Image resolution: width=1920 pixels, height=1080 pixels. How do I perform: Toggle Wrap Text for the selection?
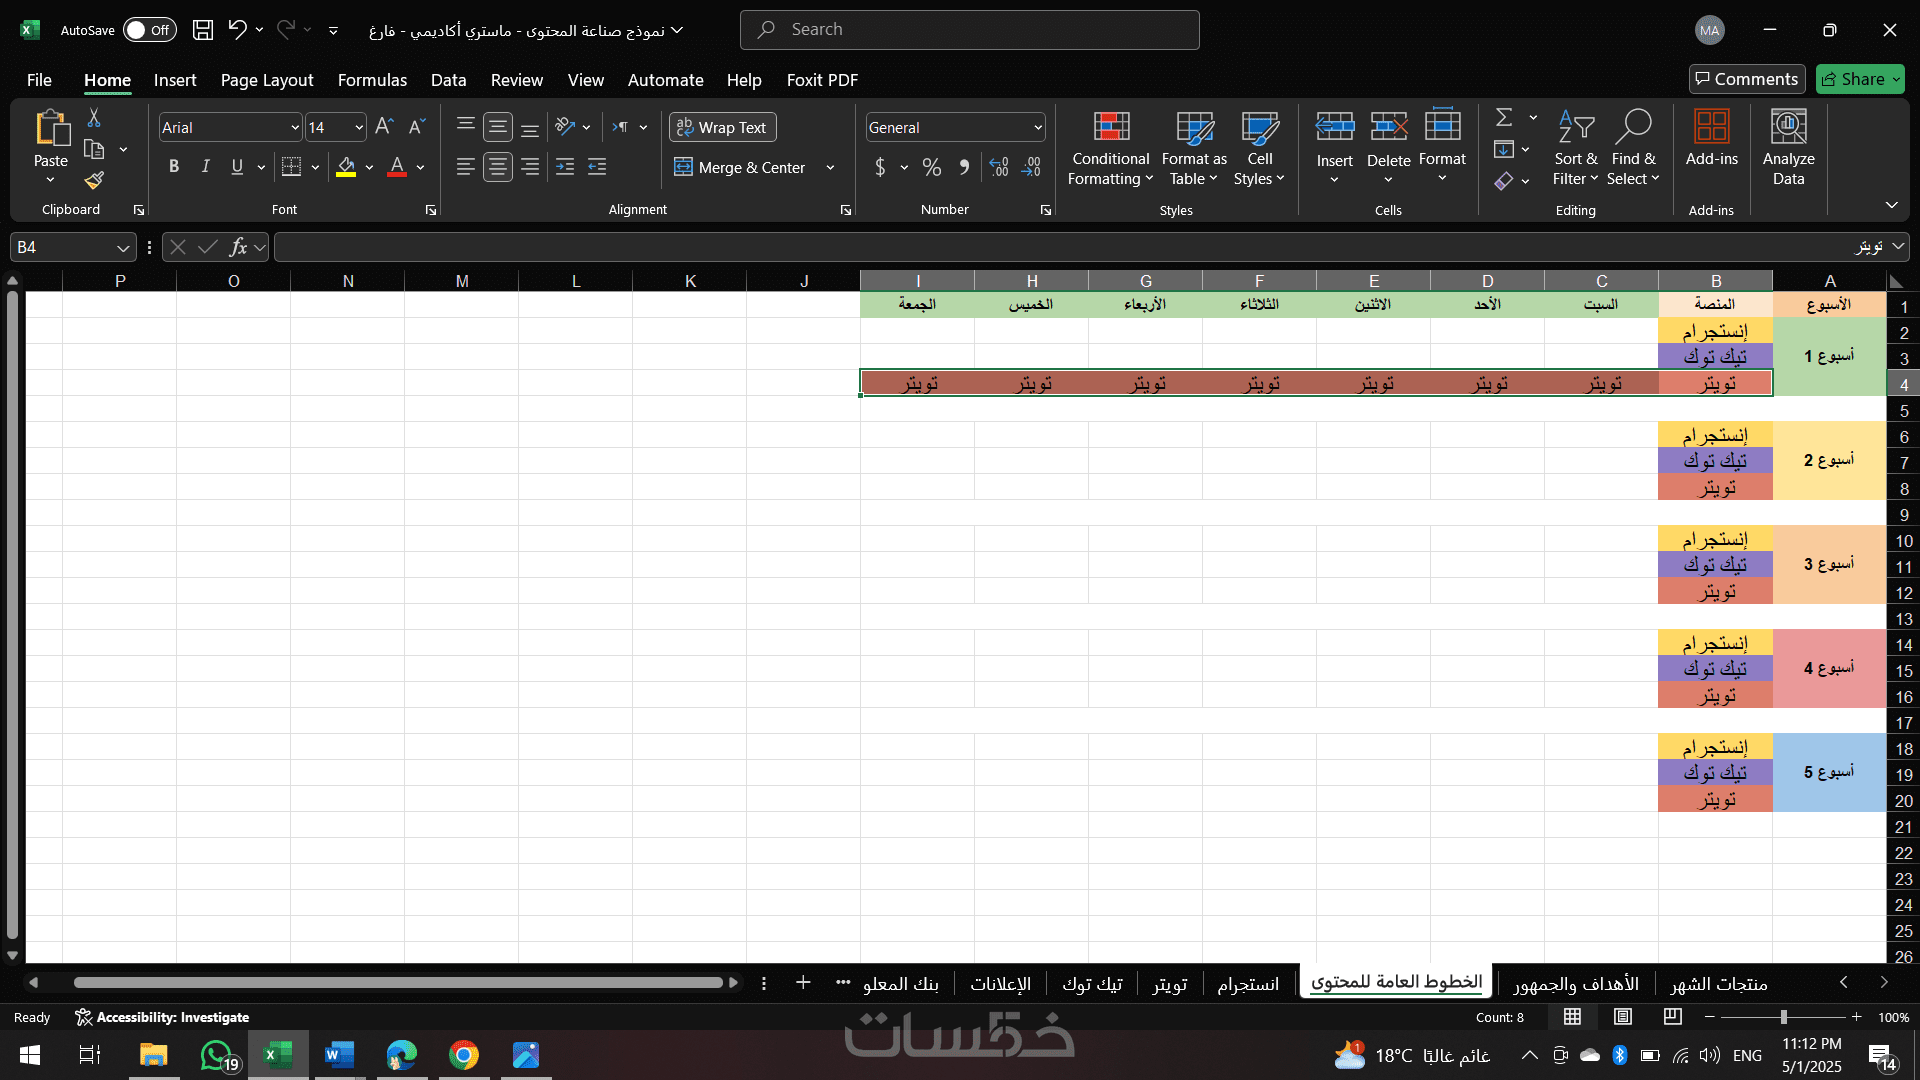tap(722, 128)
